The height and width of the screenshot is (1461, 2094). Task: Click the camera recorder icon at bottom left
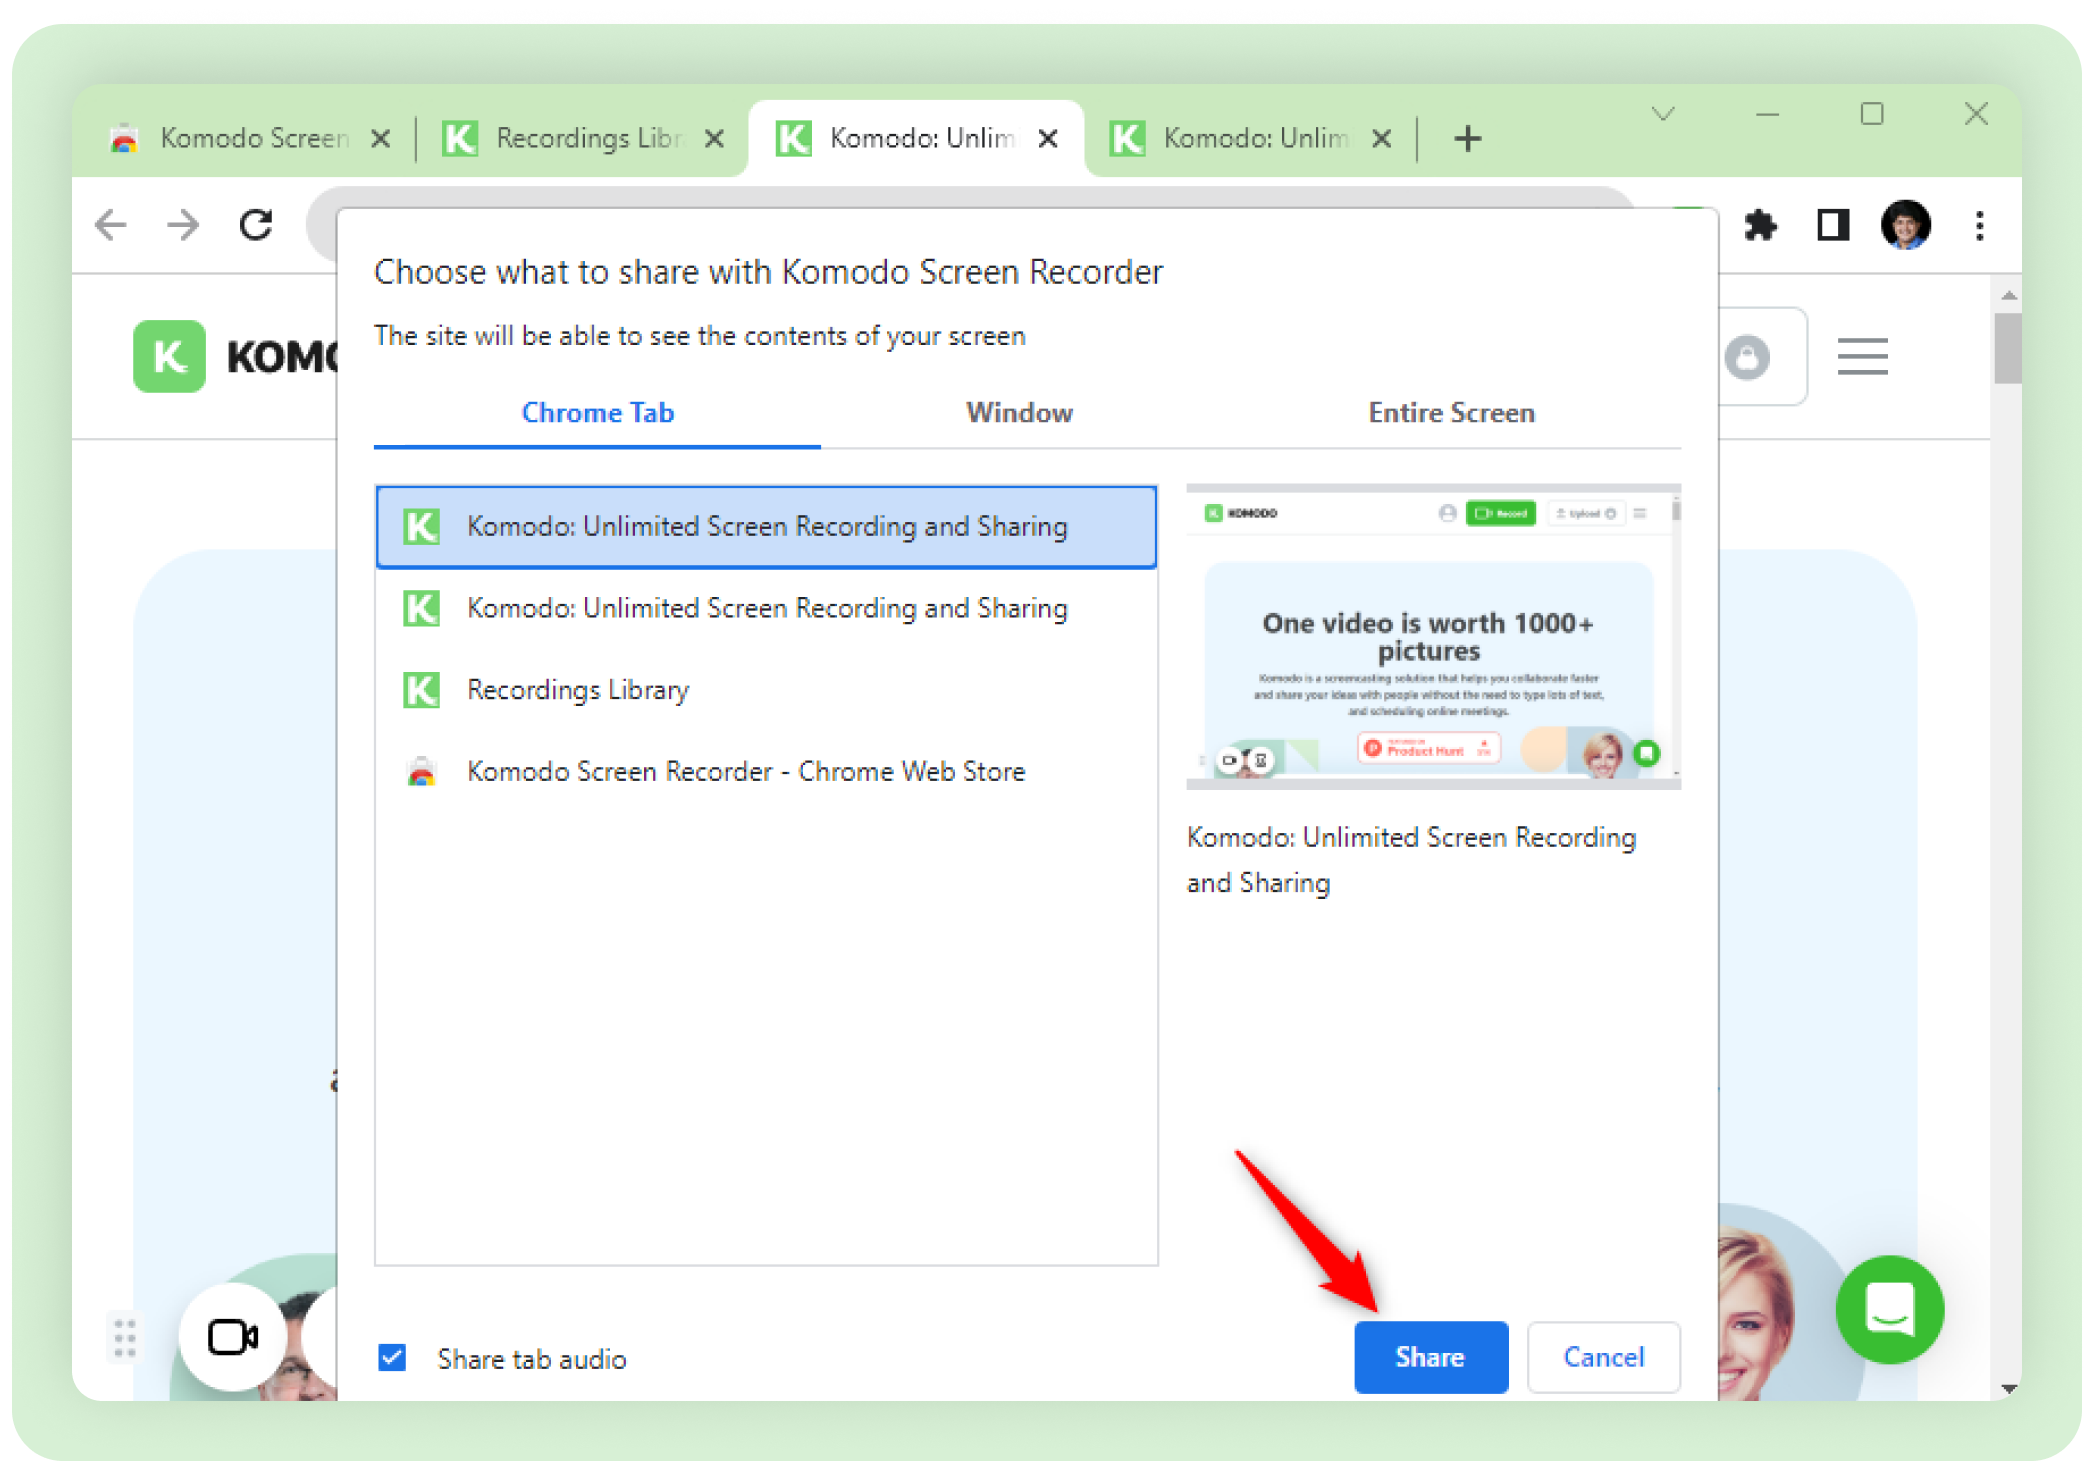click(x=232, y=1336)
